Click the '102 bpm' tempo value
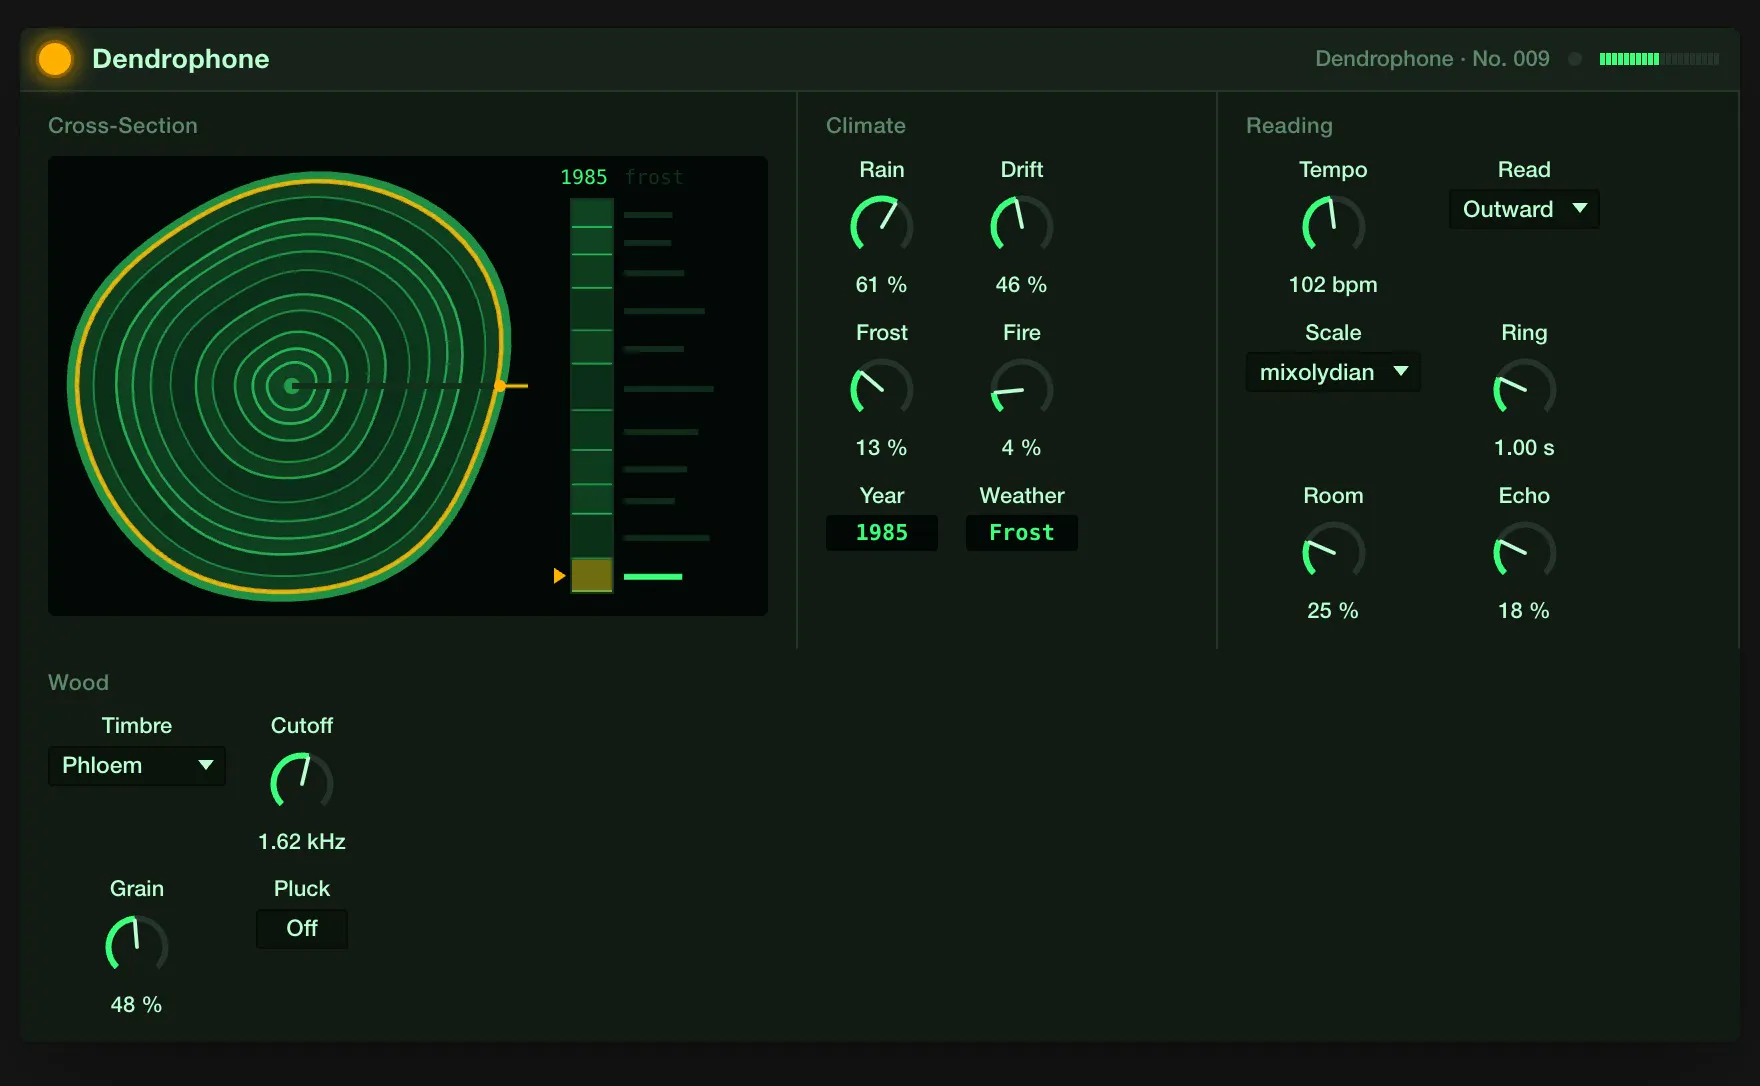This screenshot has height=1086, width=1760. (x=1333, y=285)
